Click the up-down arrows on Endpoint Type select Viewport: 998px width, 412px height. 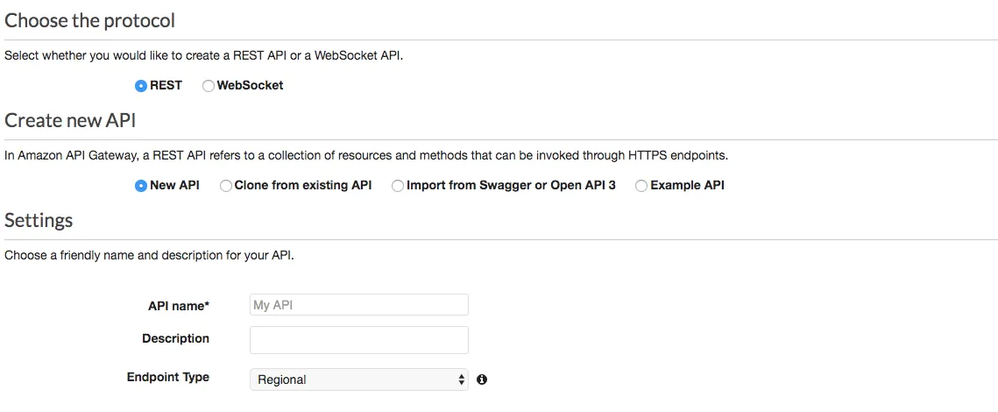tap(461, 380)
